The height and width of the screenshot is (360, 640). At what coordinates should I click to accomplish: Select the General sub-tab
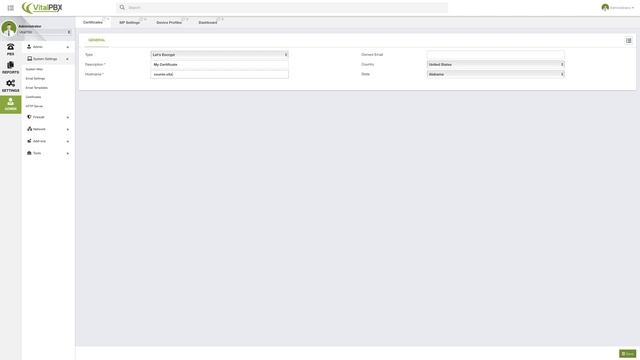click(x=96, y=40)
